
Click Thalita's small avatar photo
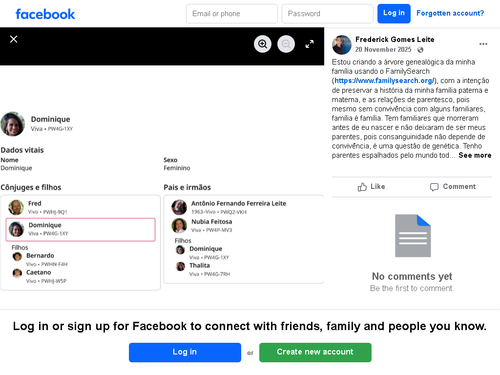click(x=180, y=266)
